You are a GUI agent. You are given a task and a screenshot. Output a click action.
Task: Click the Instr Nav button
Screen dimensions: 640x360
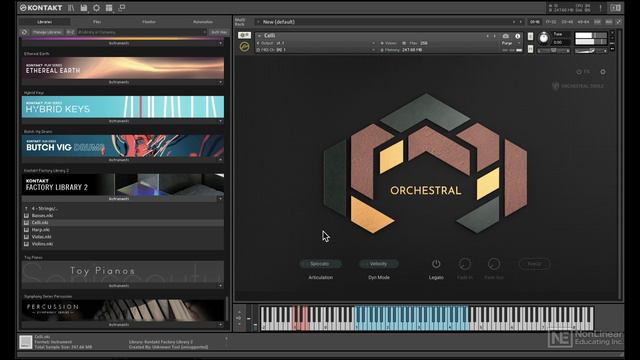[x=219, y=32]
